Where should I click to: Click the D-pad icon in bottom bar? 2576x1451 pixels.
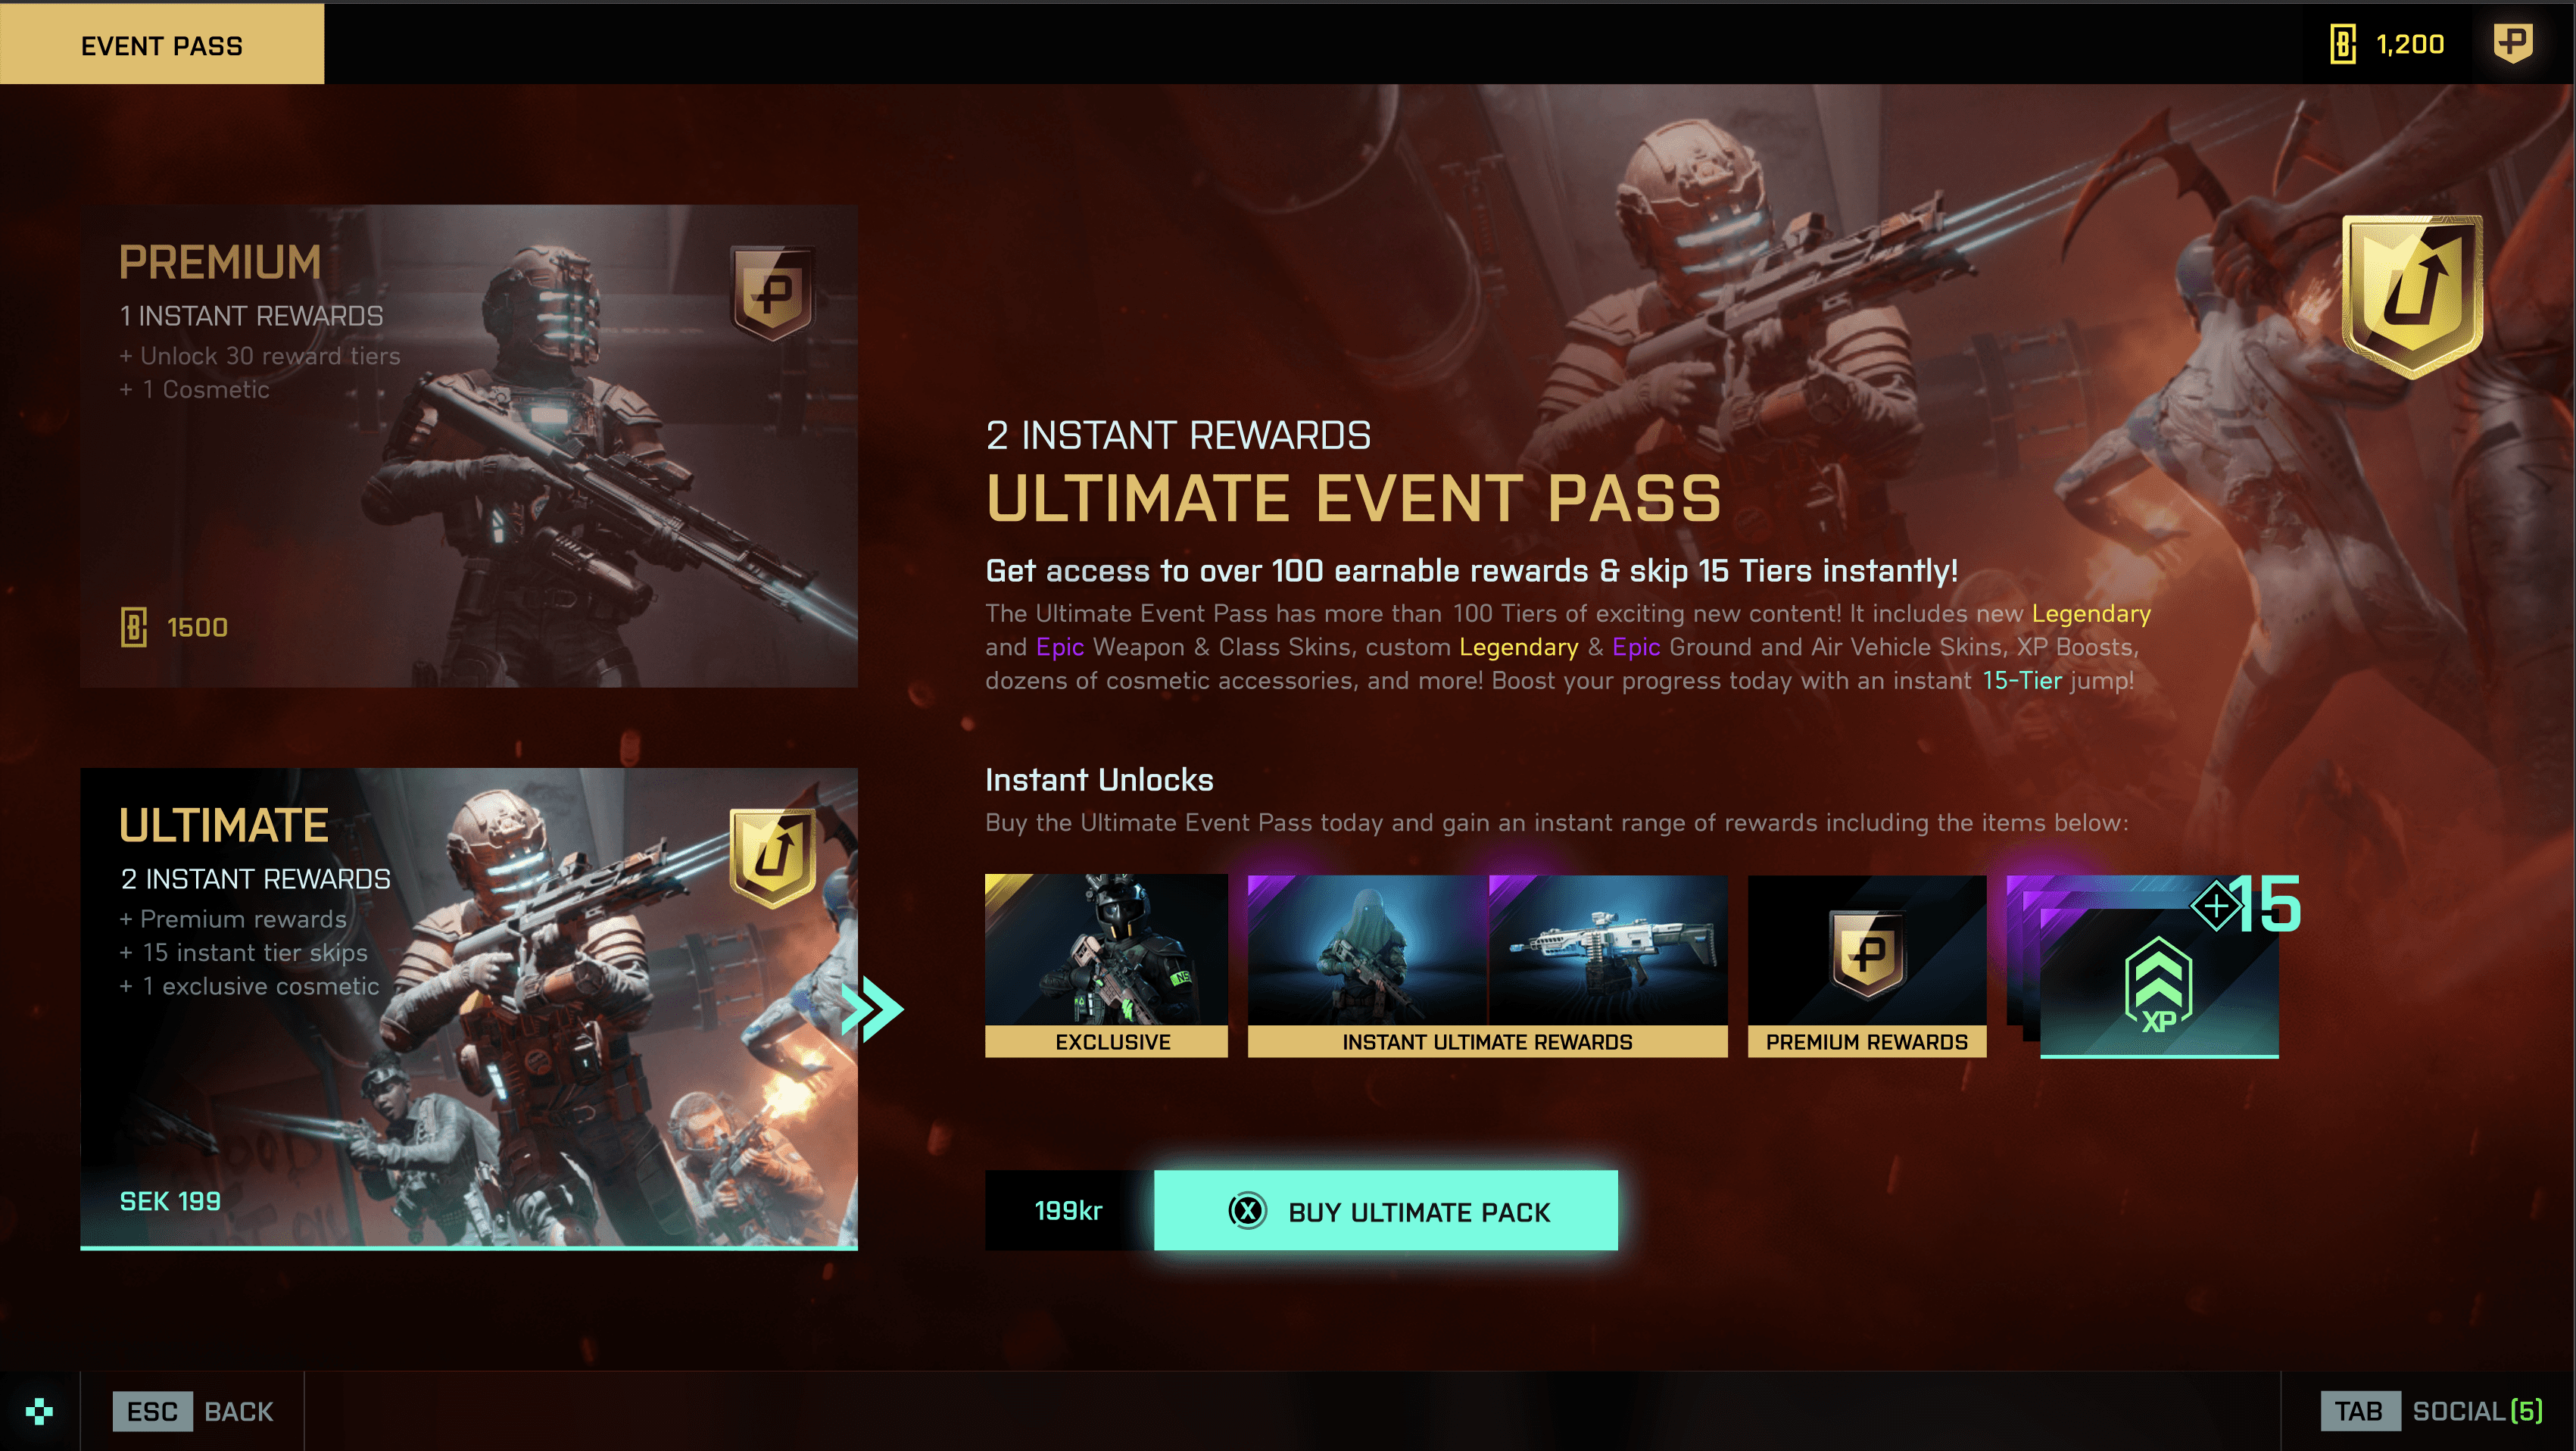39,1411
